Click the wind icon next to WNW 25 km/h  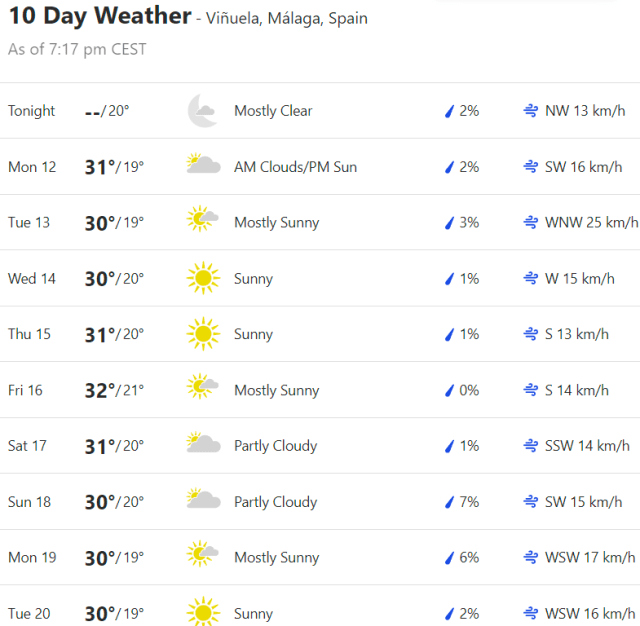click(531, 222)
